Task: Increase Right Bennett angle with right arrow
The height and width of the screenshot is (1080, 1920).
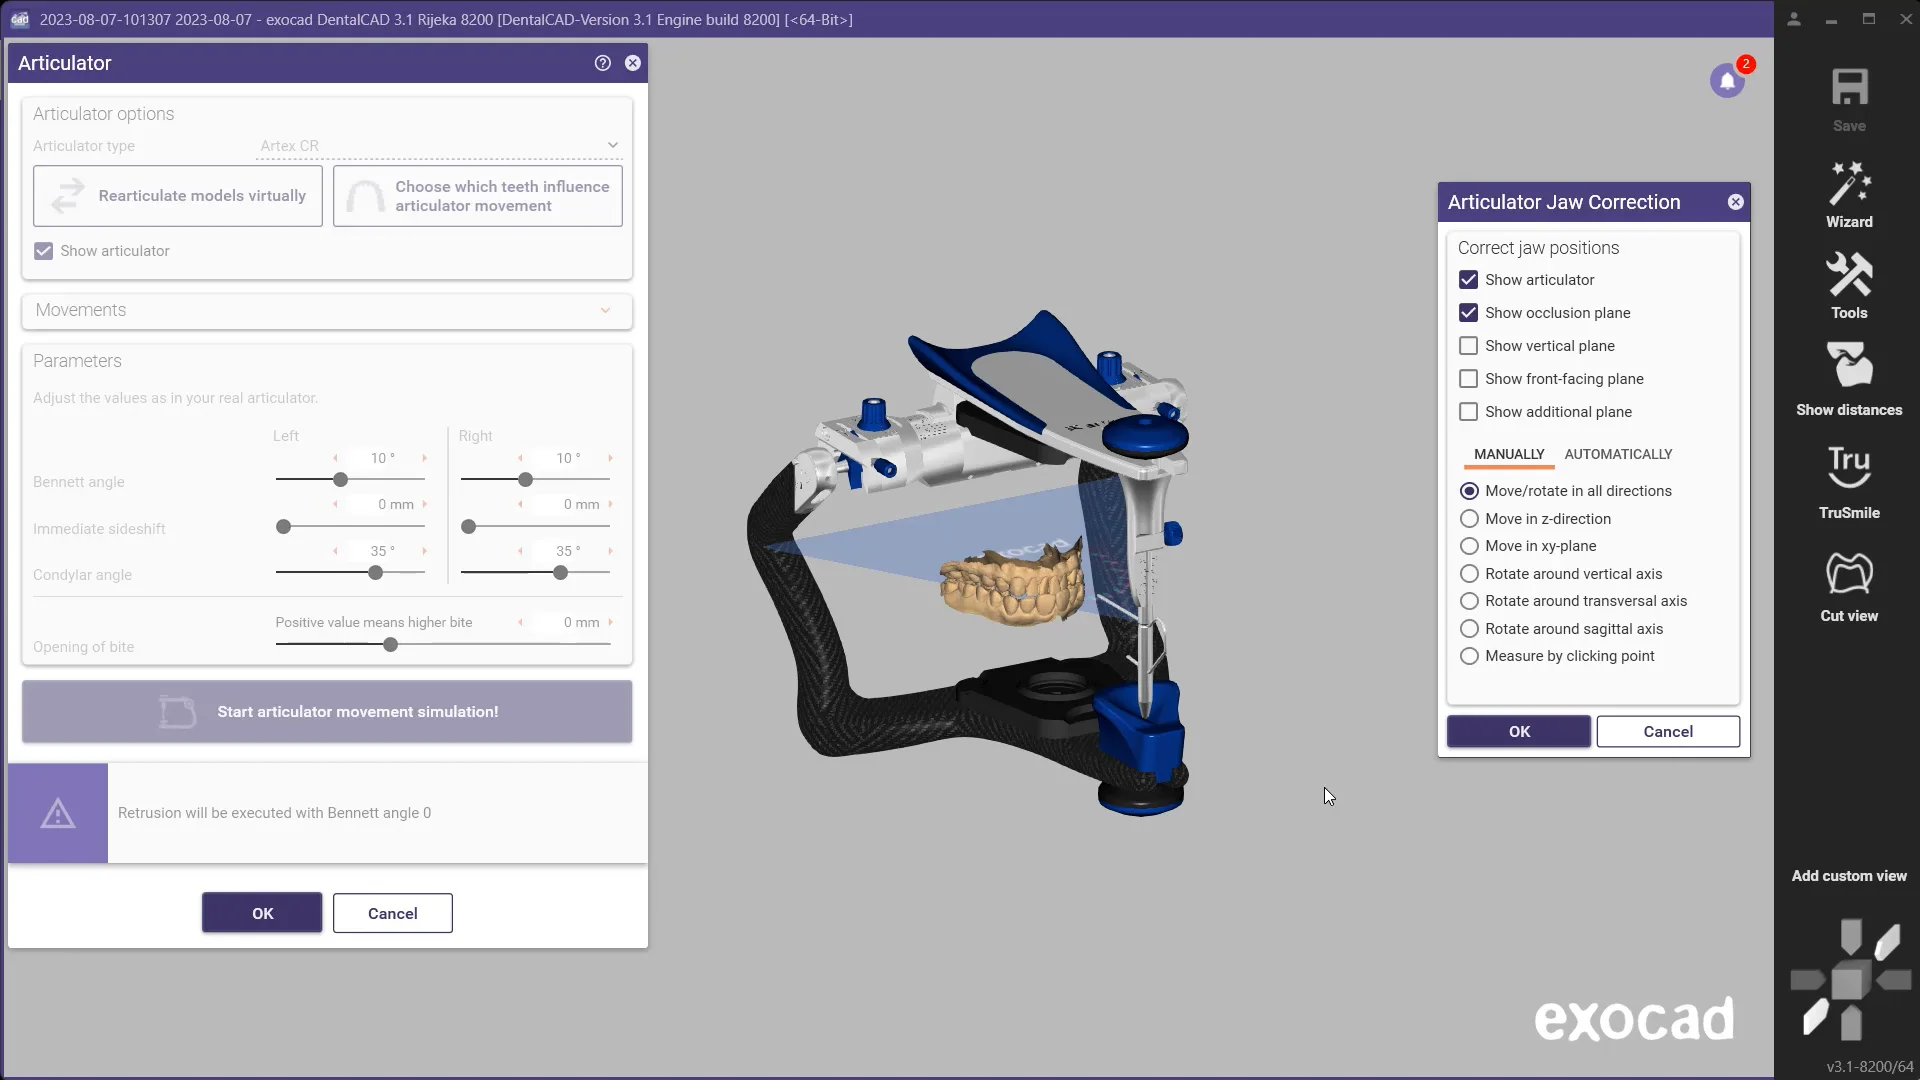Action: tap(610, 458)
